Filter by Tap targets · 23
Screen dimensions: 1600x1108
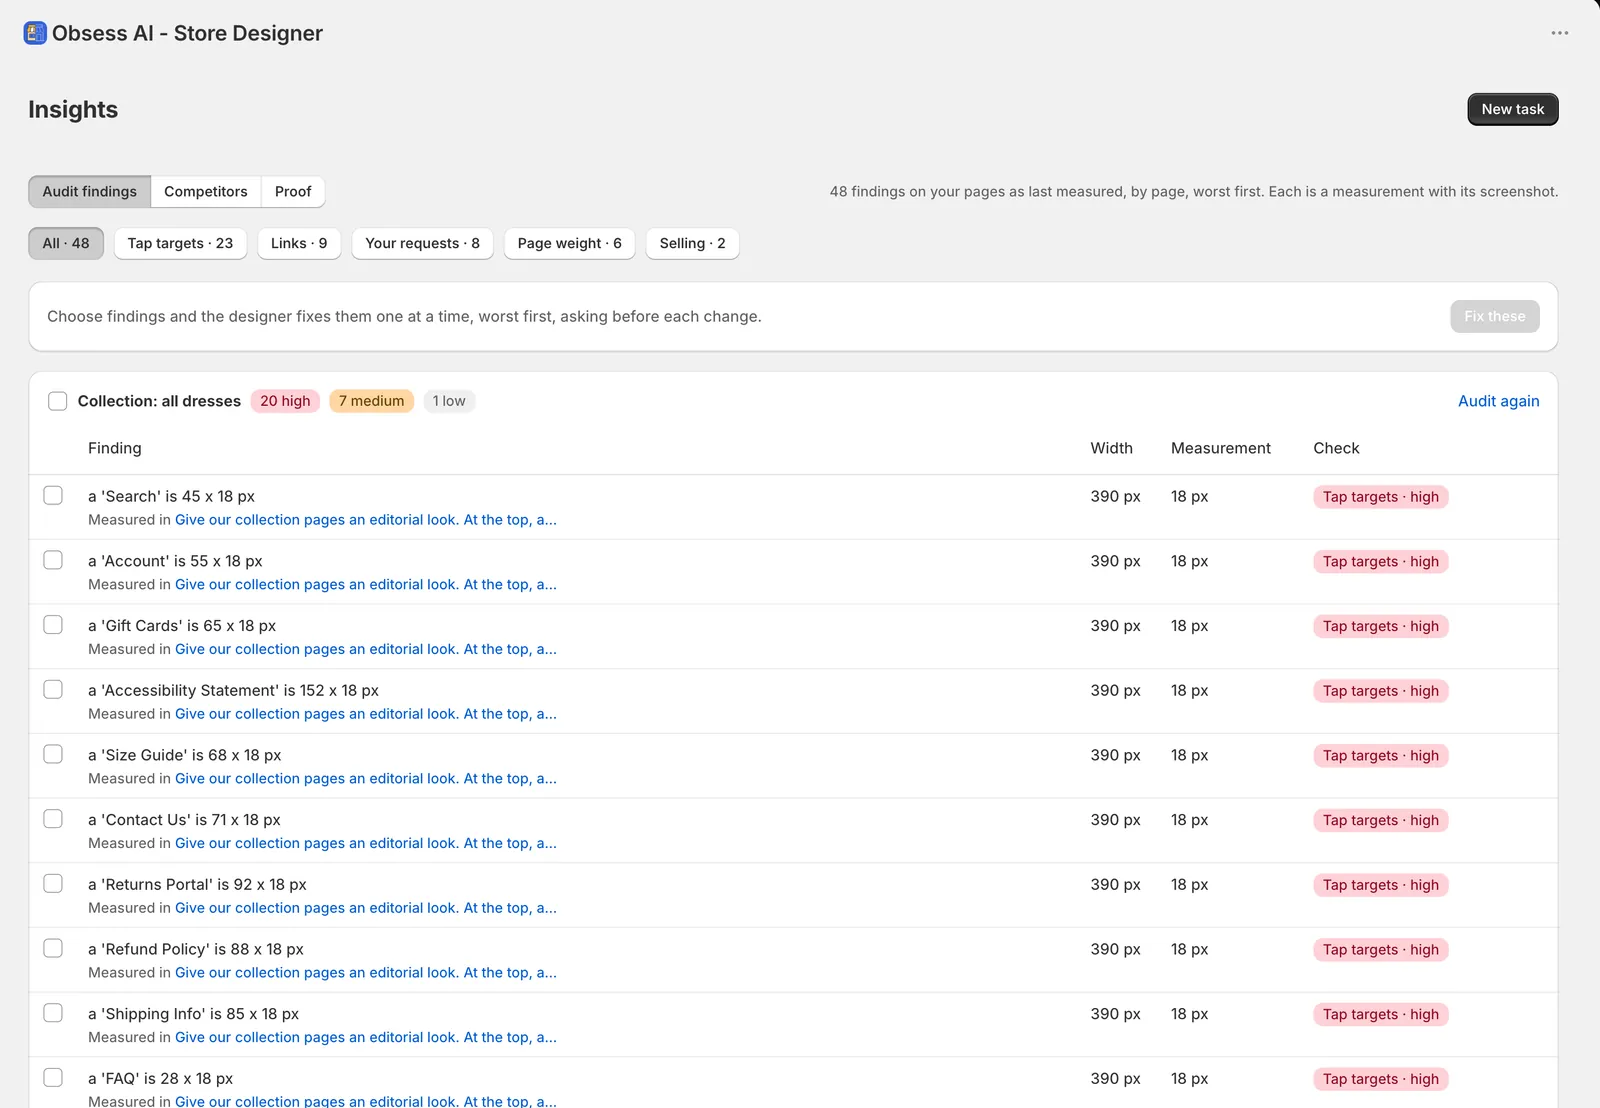click(x=180, y=243)
